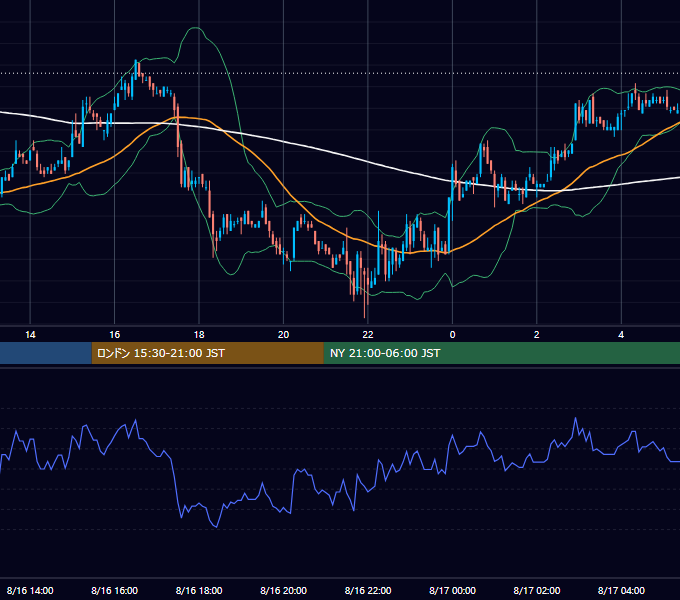Click the London session bar 15:30-21:00 JST

point(207,353)
